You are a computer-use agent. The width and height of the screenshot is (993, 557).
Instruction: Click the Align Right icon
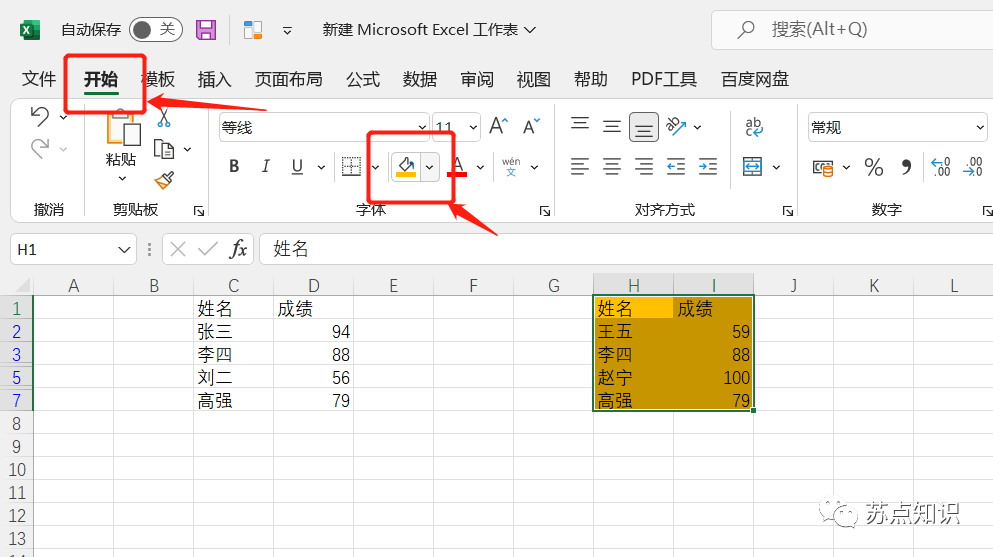pos(643,167)
